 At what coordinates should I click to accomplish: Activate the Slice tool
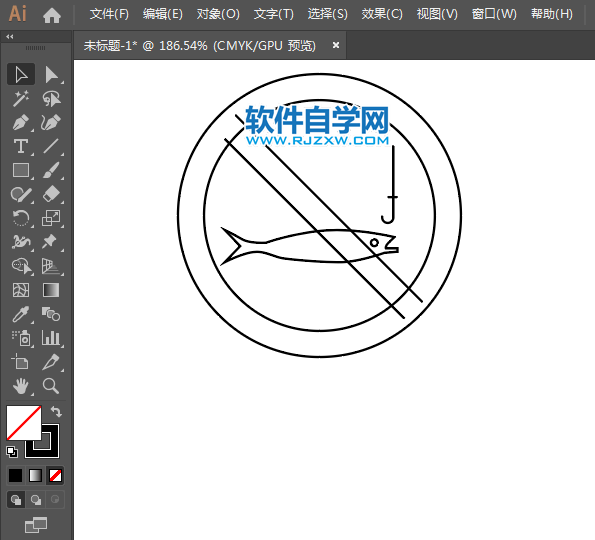[x=51, y=362]
